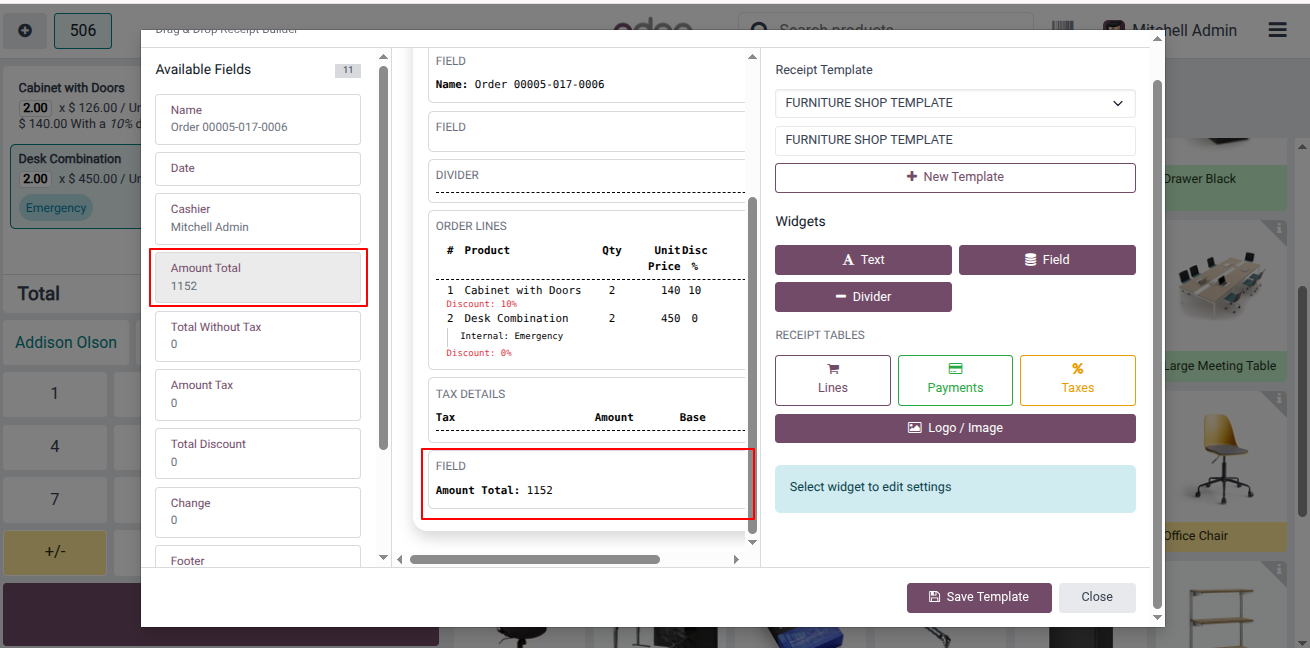
Task: Click the Payments card icon
Action: [955, 368]
